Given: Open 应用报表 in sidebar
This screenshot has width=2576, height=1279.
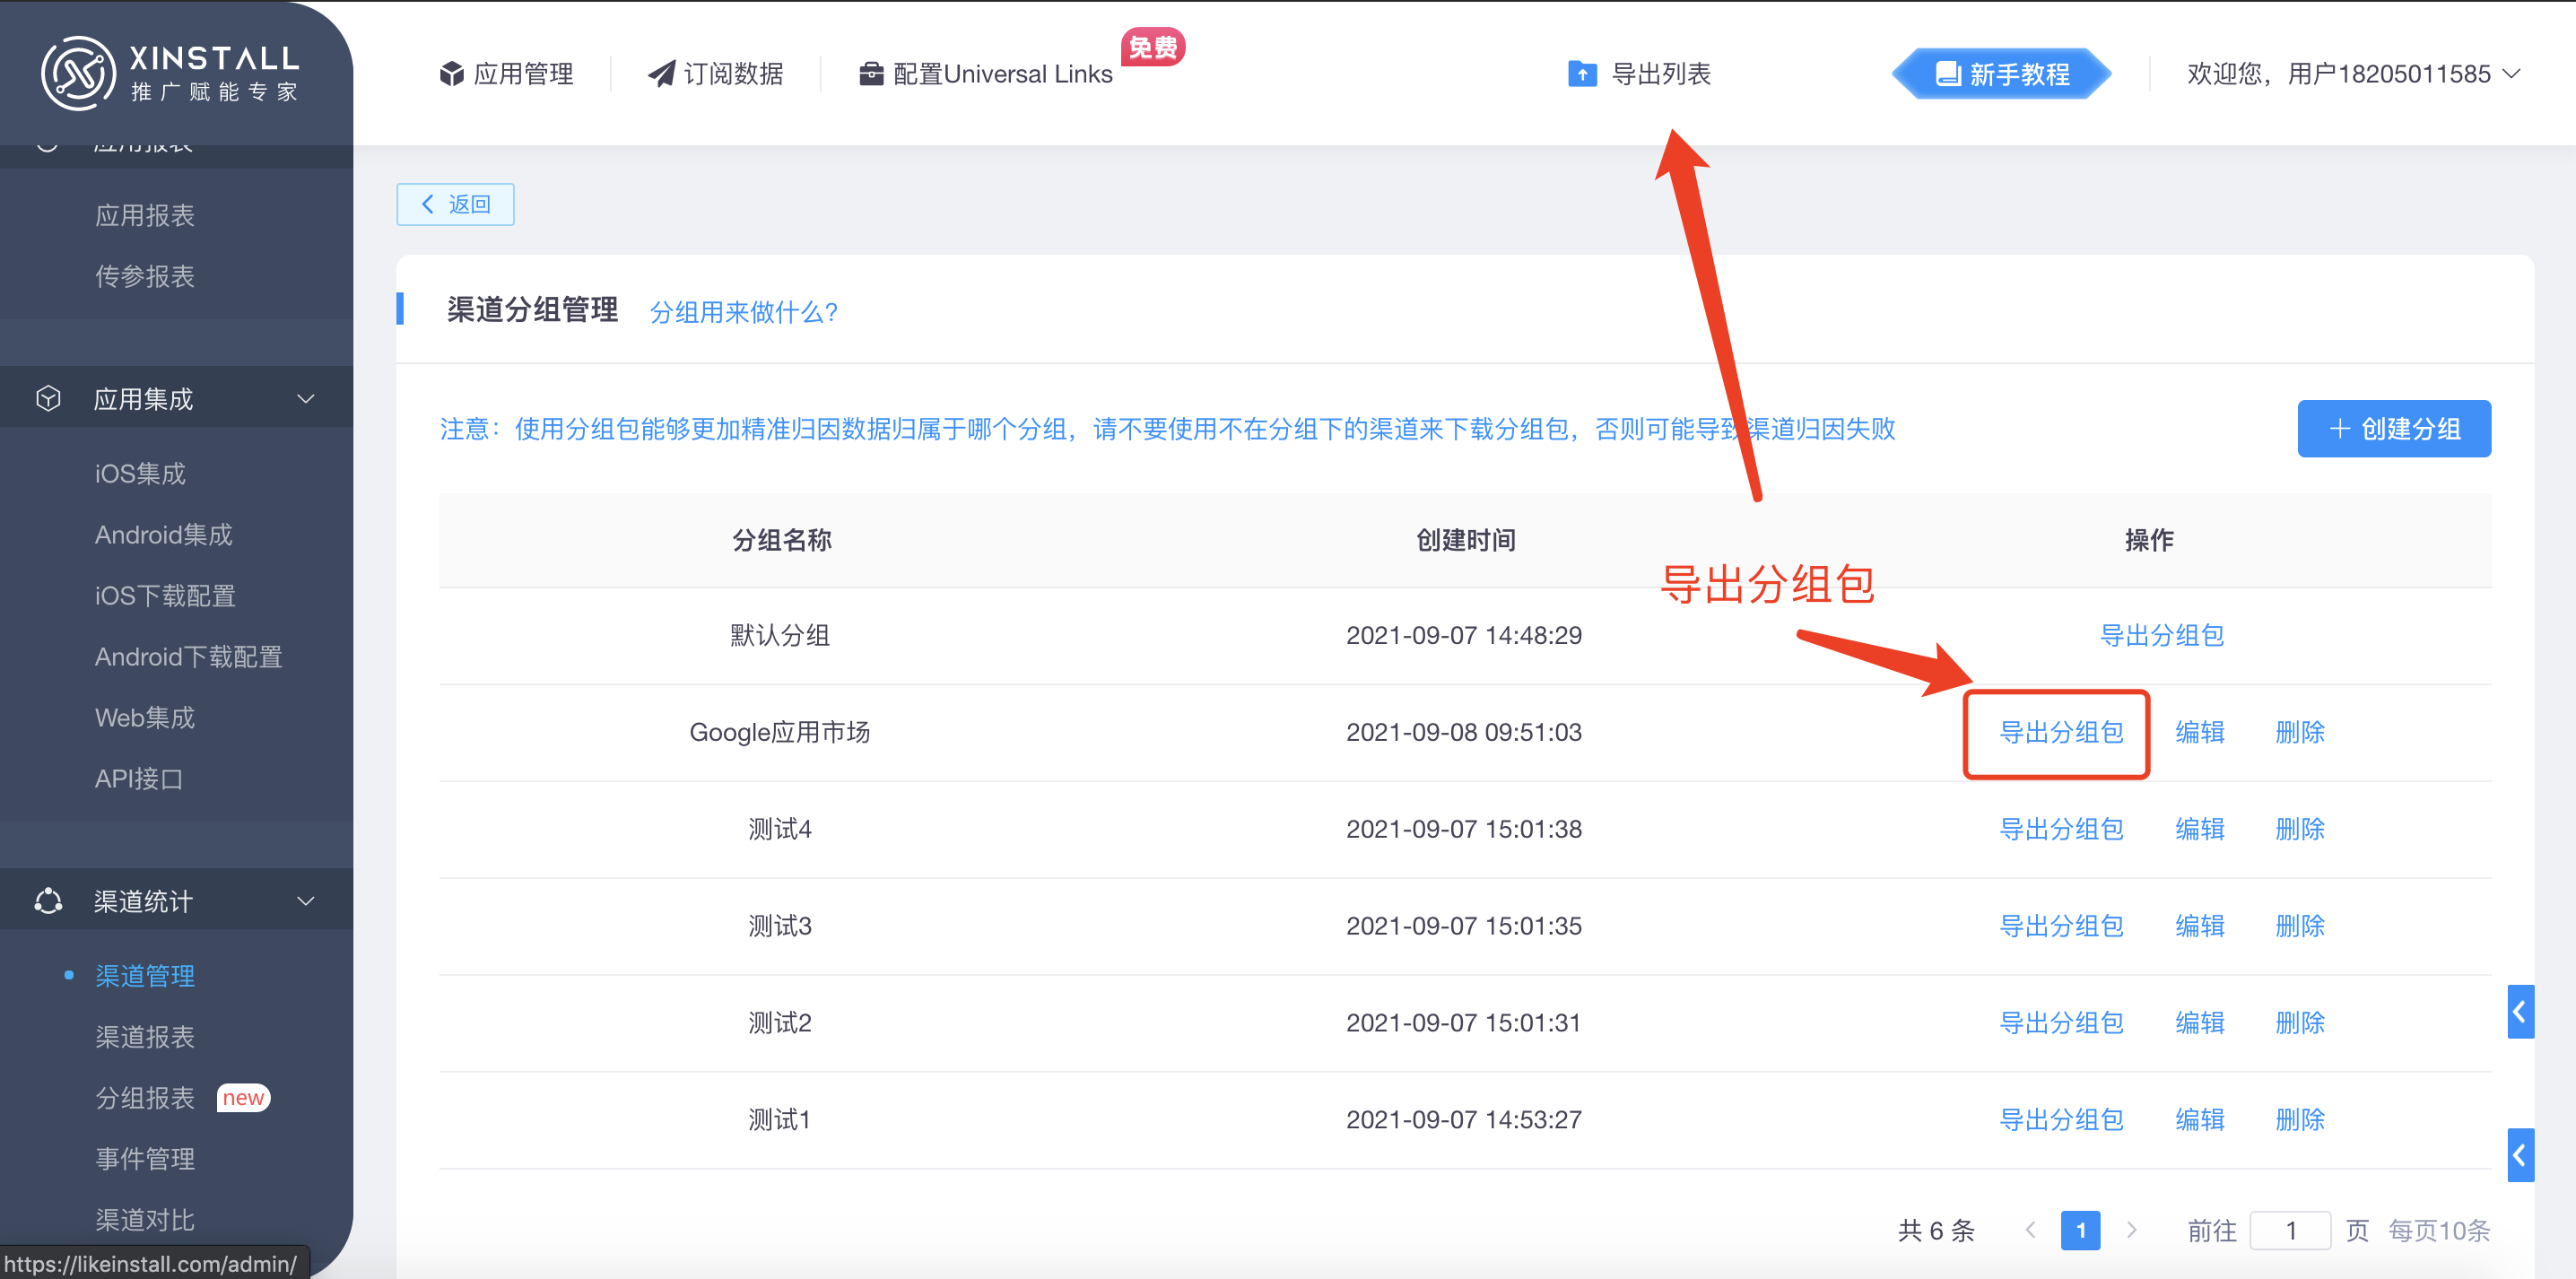Looking at the screenshot, I should pos(145,215).
